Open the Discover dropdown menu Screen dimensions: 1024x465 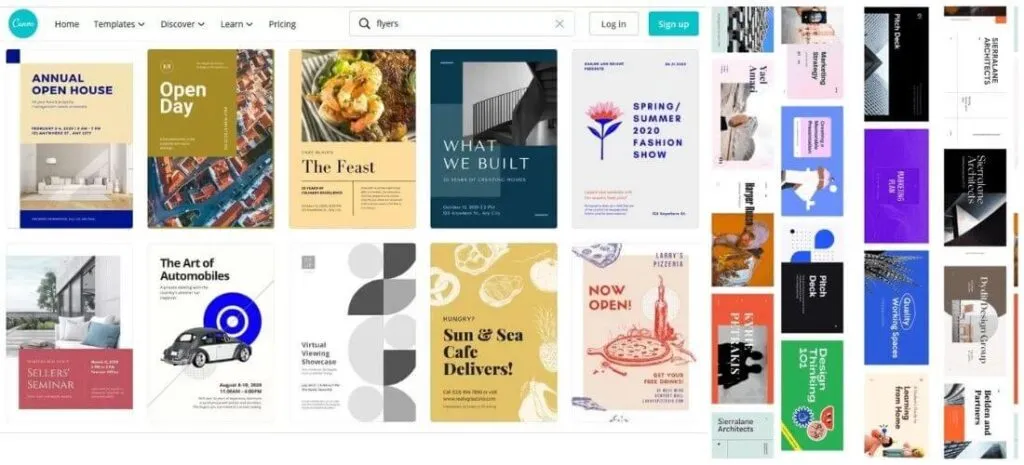tap(182, 24)
